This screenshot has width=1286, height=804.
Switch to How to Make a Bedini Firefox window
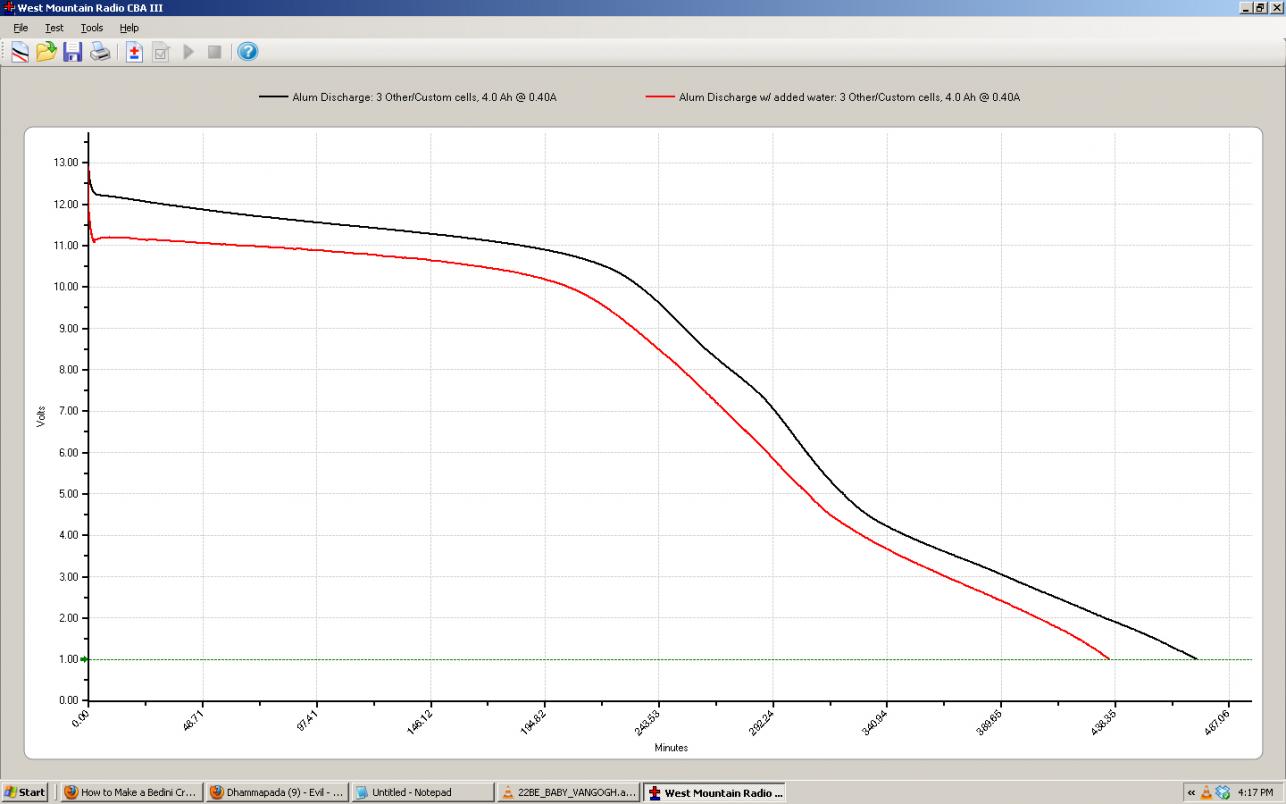pos(130,793)
